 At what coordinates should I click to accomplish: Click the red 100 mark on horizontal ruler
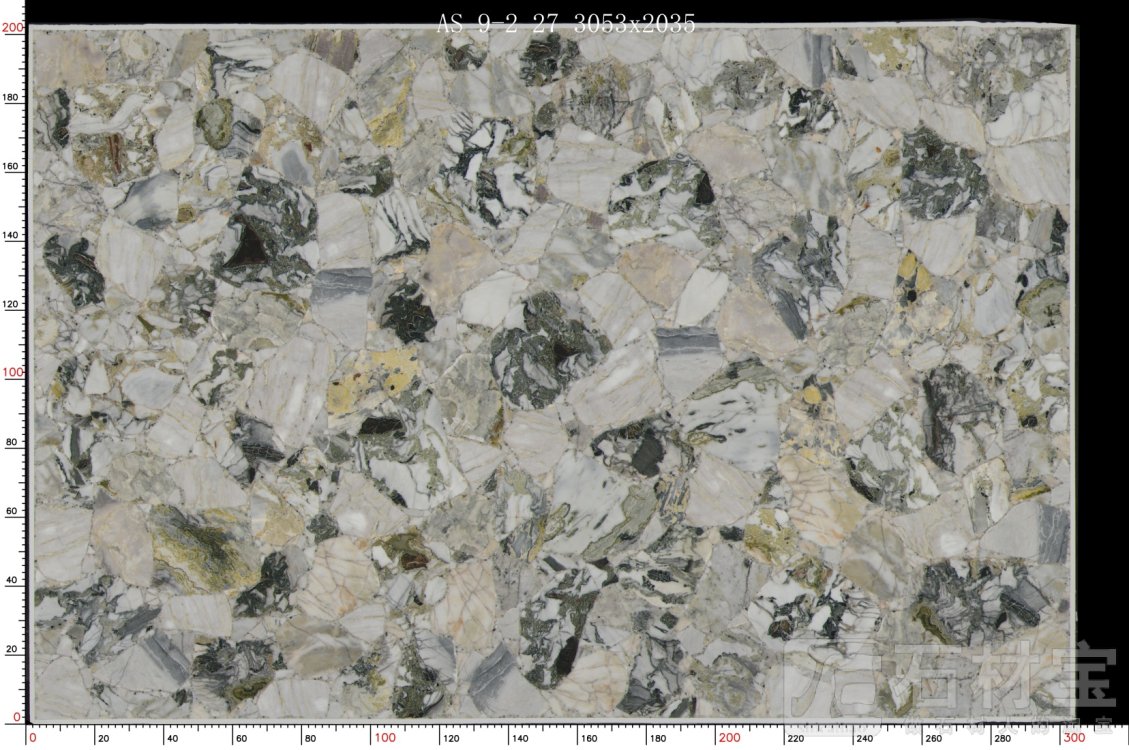(x=385, y=738)
